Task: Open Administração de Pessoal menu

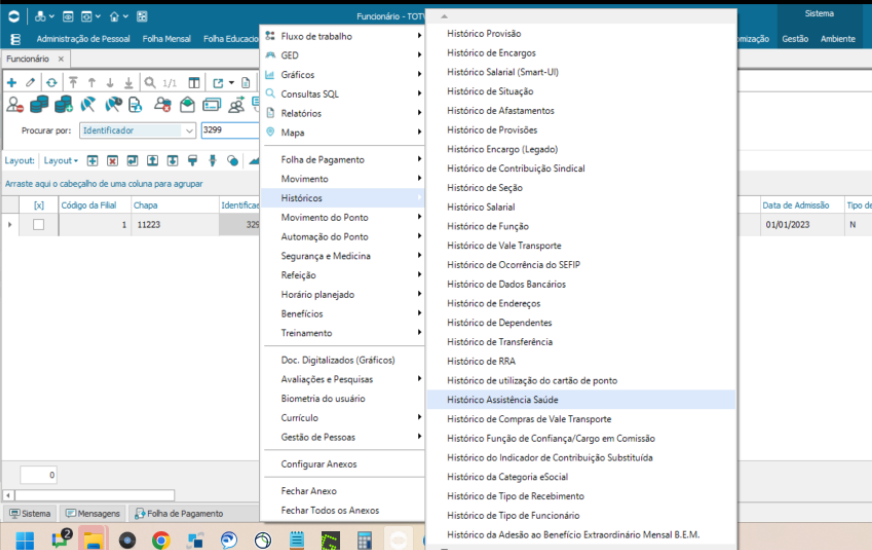Action: (x=83, y=39)
